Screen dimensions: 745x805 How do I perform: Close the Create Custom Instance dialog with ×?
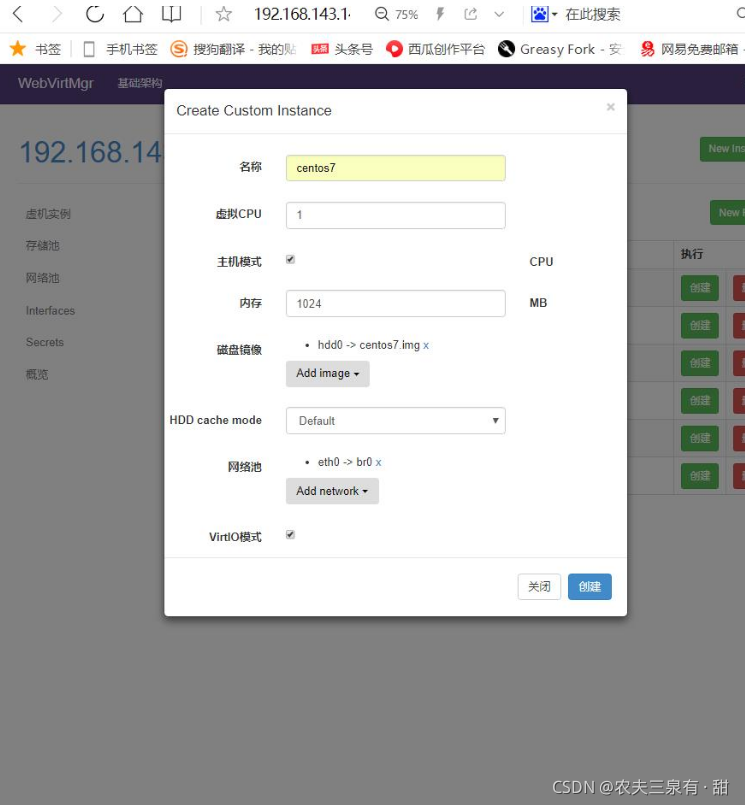(610, 107)
